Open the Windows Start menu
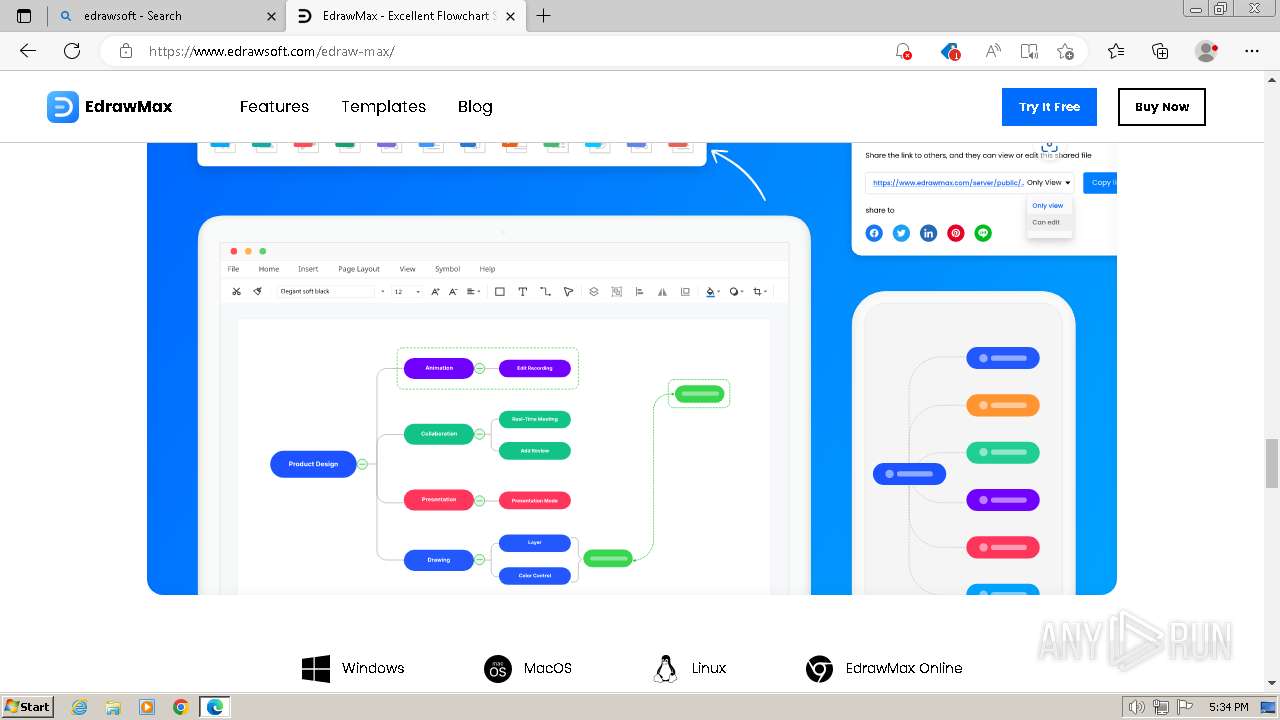Screen dimensions: 1280x720 pos(27,707)
